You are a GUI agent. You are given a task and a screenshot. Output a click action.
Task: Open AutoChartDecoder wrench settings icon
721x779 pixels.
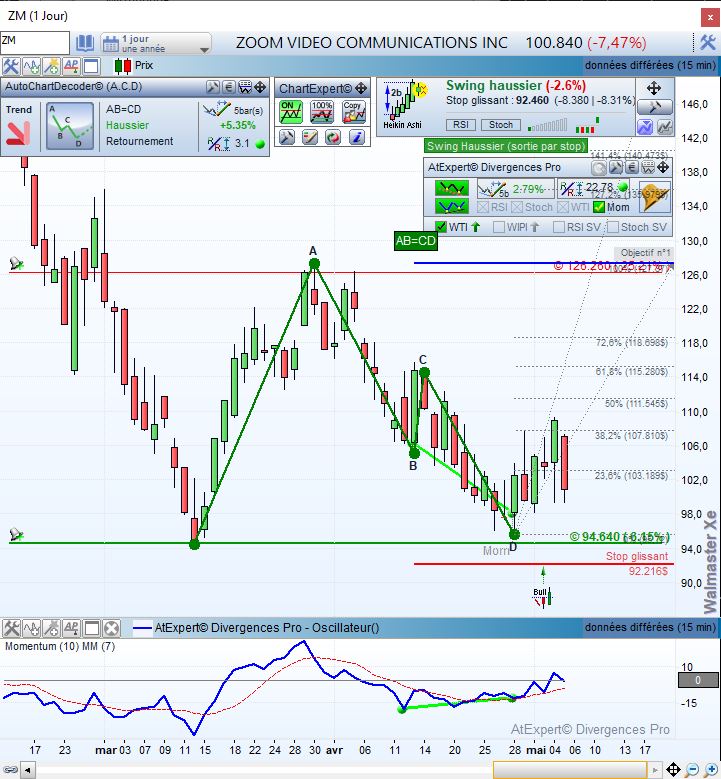click(x=213, y=87)
